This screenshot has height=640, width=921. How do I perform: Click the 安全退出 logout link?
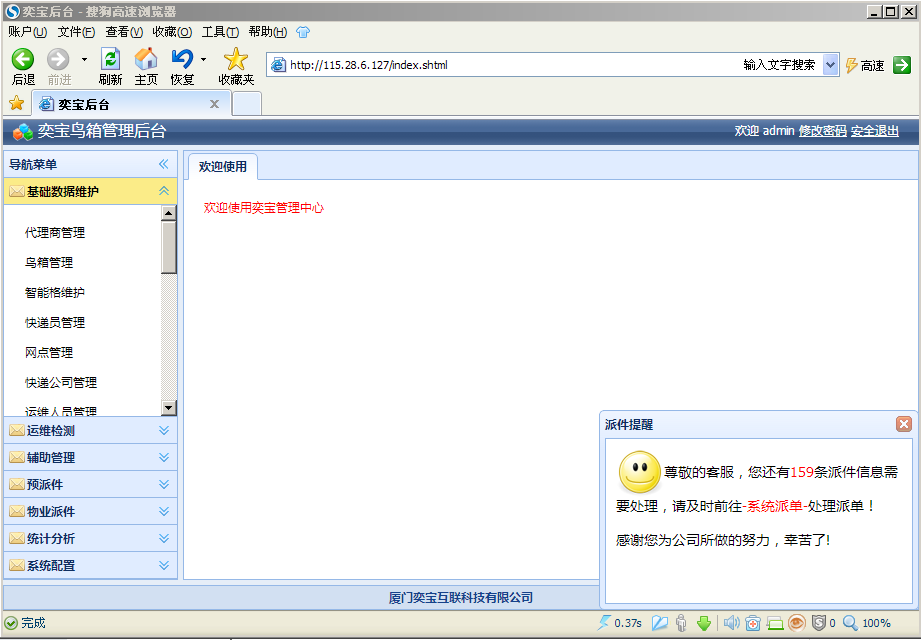tap(875, 131)
